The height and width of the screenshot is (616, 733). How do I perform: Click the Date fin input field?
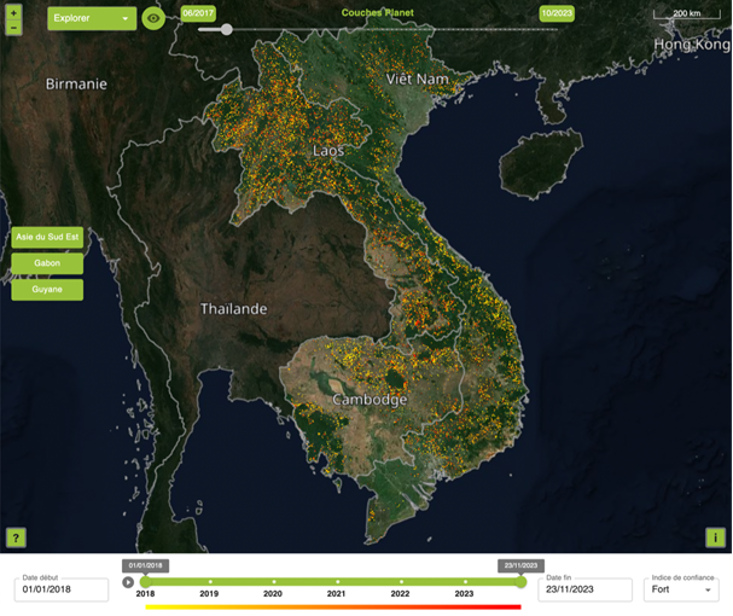585,590
